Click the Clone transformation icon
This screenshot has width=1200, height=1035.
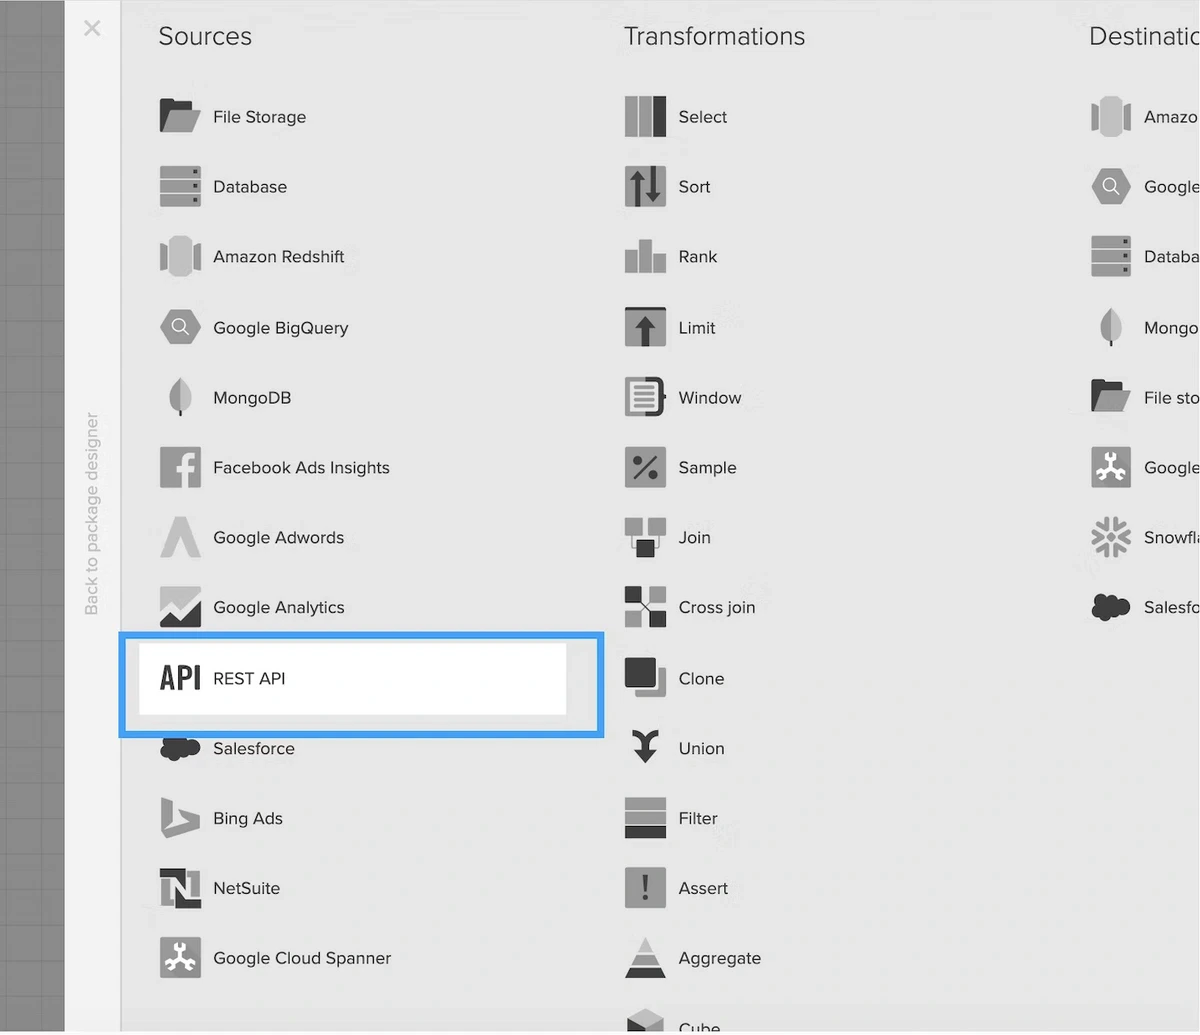click(x=645, y=678)
